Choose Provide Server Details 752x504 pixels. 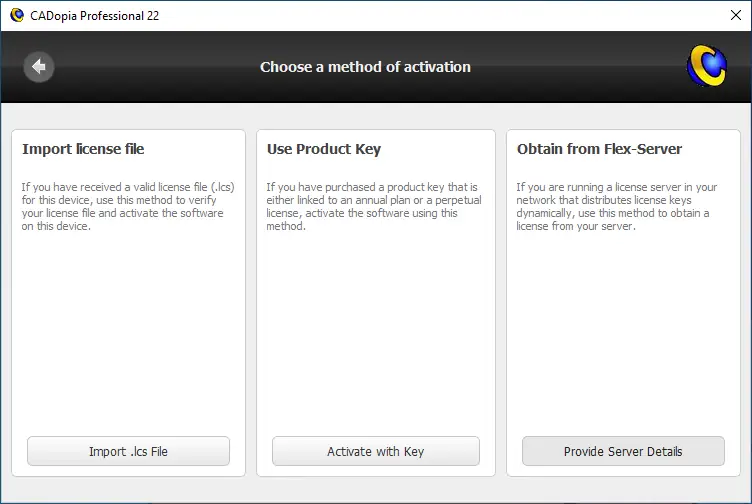point(623,451)
